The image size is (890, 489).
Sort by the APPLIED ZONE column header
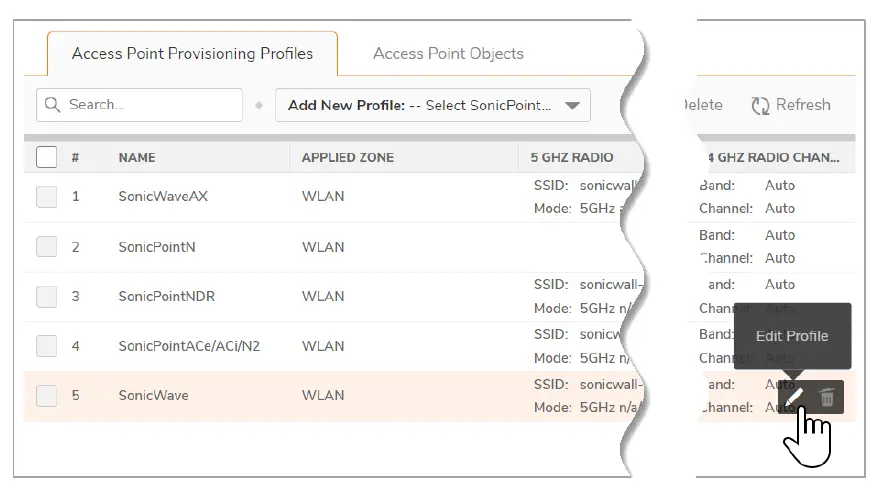(x=347, y=158)
